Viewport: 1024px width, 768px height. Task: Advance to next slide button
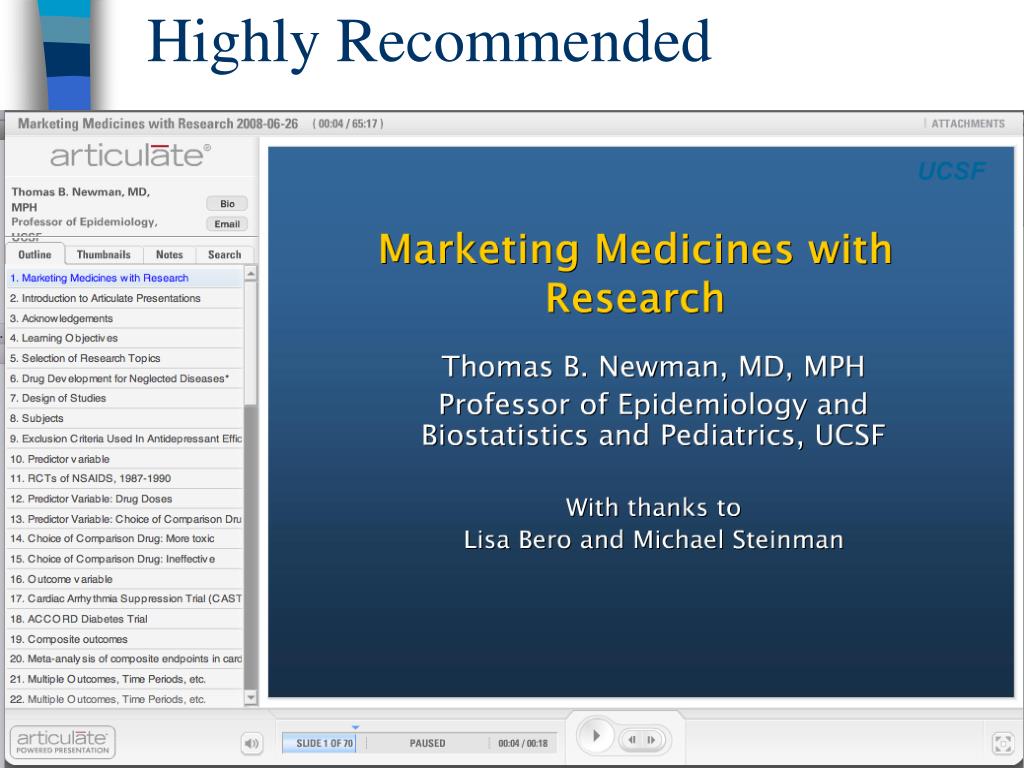(x=652, y=740)
